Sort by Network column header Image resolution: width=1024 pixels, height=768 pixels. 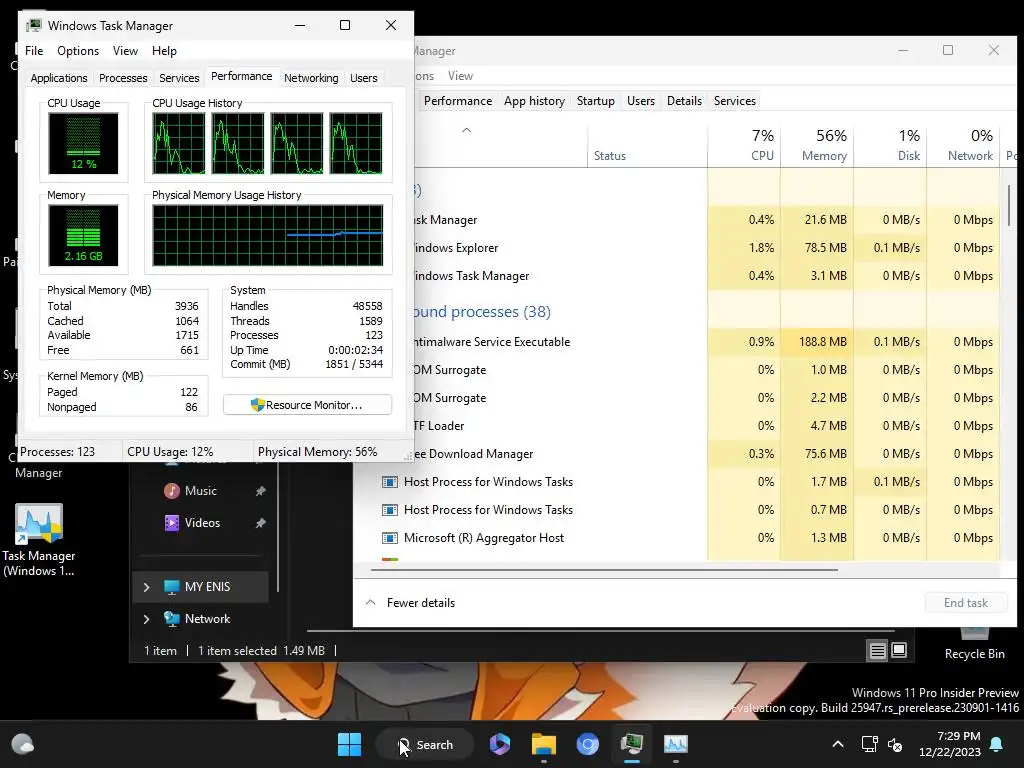click(963, 145)
